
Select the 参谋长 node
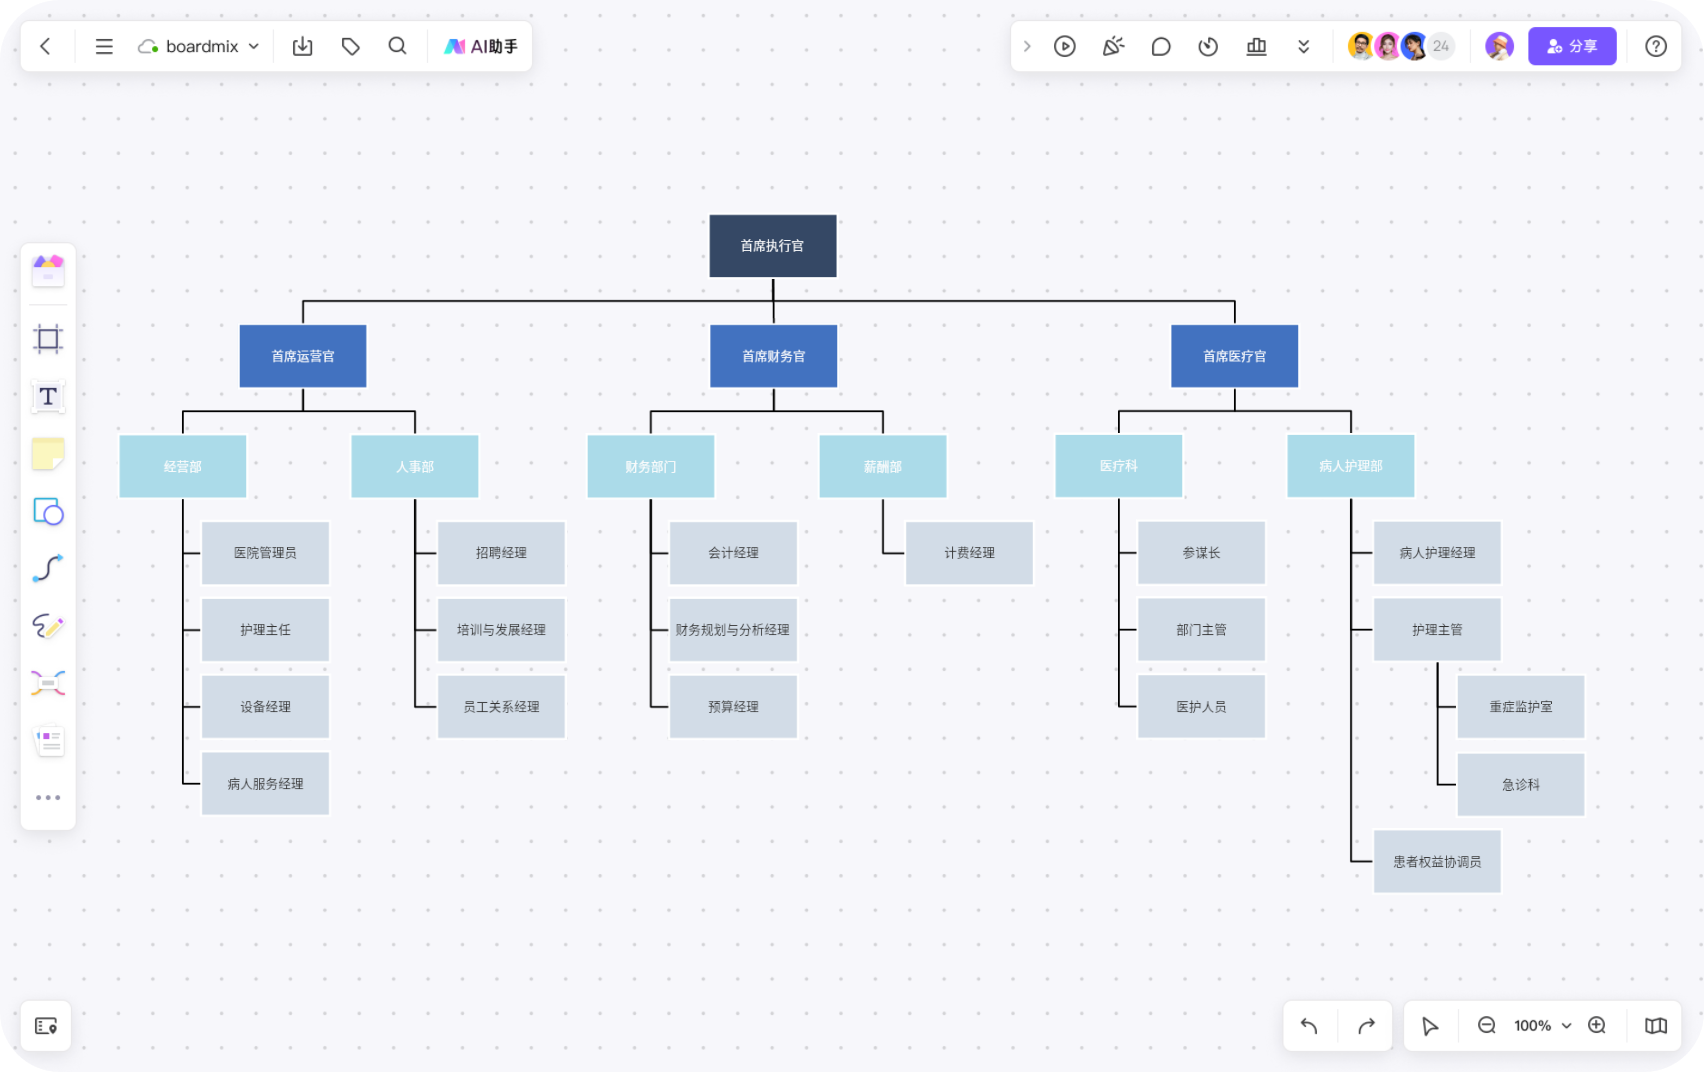click(1201, 553)
